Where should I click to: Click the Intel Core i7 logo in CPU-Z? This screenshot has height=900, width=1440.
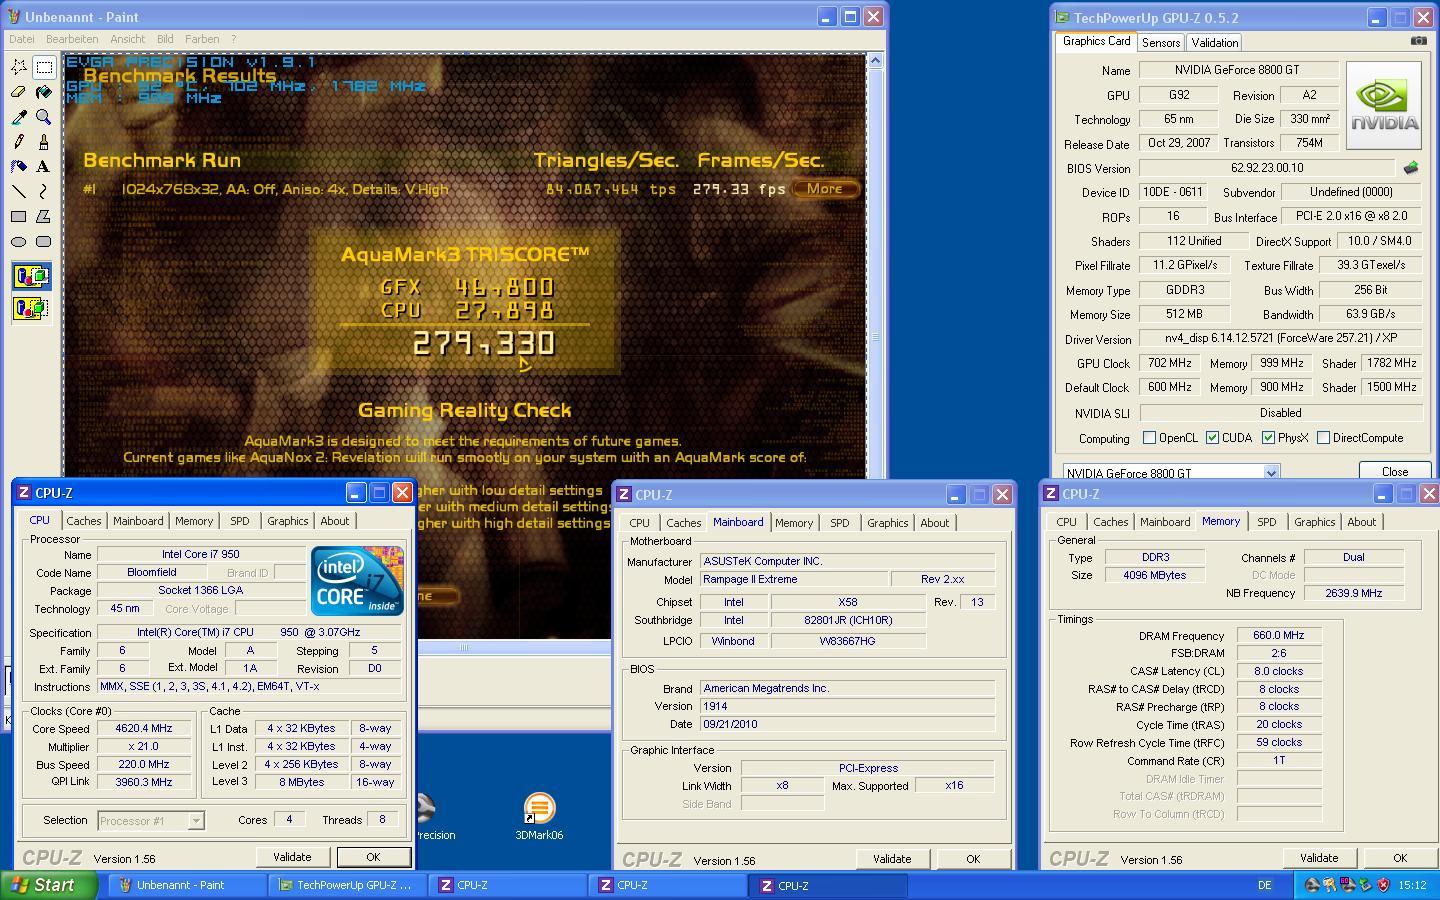pos(356,580)
